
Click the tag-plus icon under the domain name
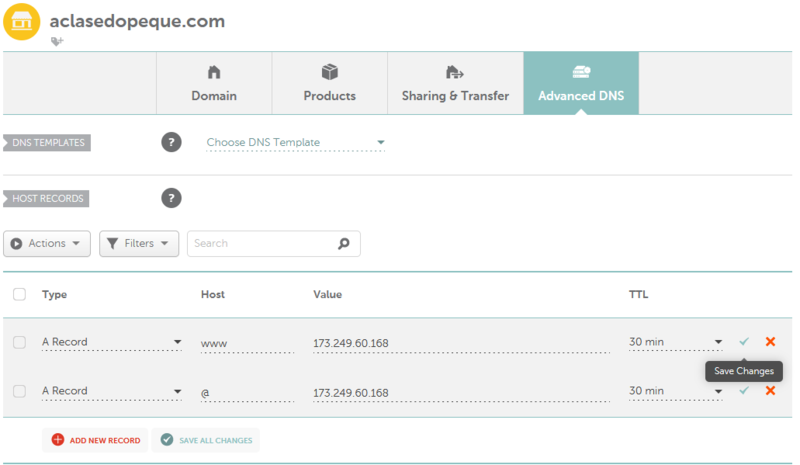(57, 41)
